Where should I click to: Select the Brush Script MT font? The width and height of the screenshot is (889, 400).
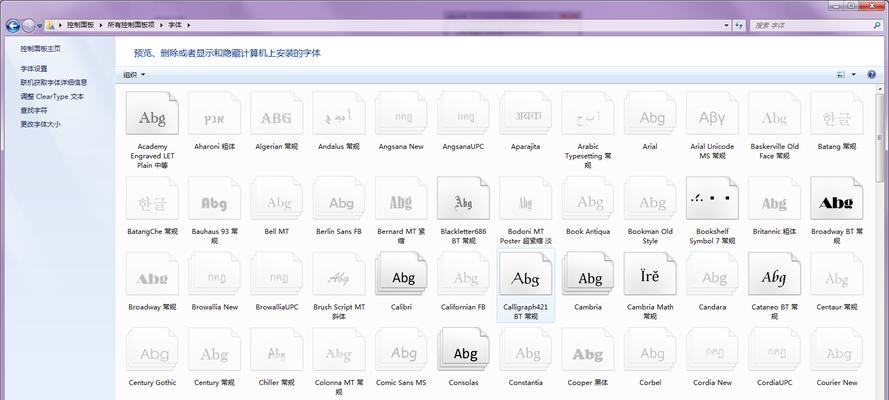(x=338, y=274)
